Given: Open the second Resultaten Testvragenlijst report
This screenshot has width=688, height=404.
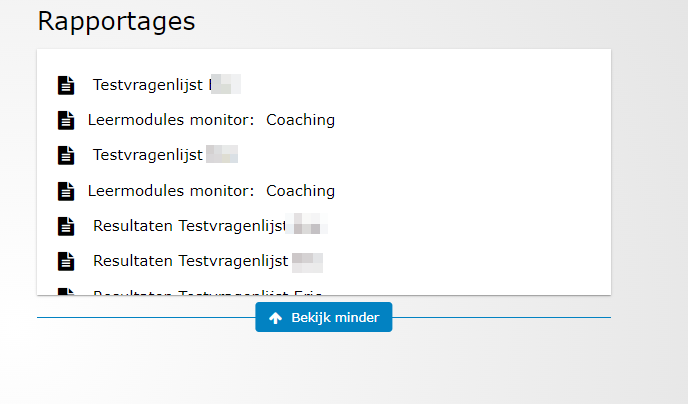Looking at the screenshot, I should coord(190,261).
